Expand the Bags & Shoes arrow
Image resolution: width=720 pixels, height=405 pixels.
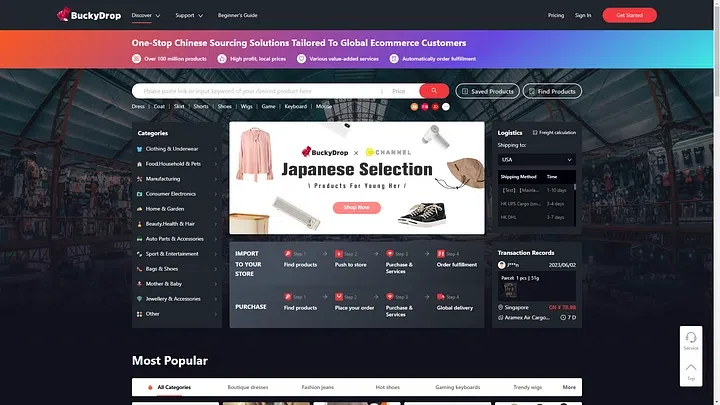(215, 269)
